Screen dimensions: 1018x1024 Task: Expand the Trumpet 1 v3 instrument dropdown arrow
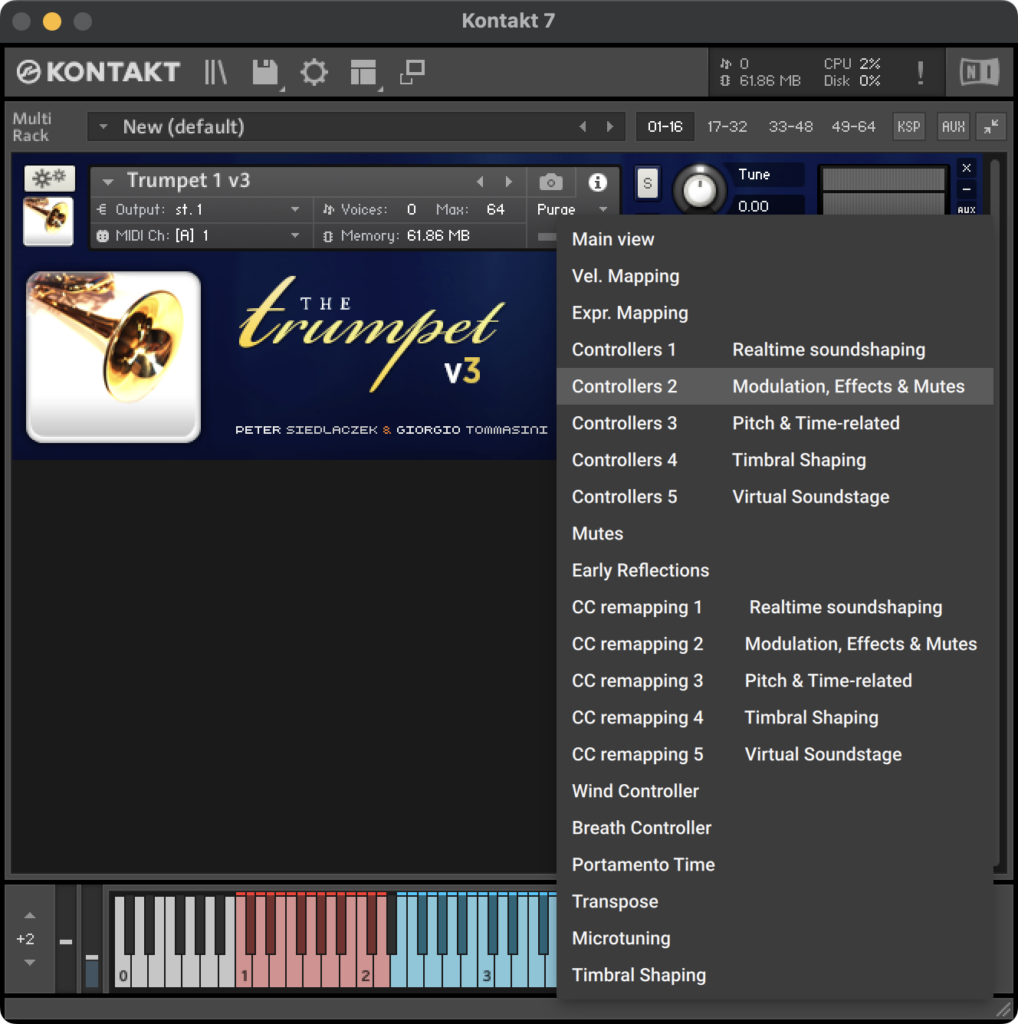point(108,182)
